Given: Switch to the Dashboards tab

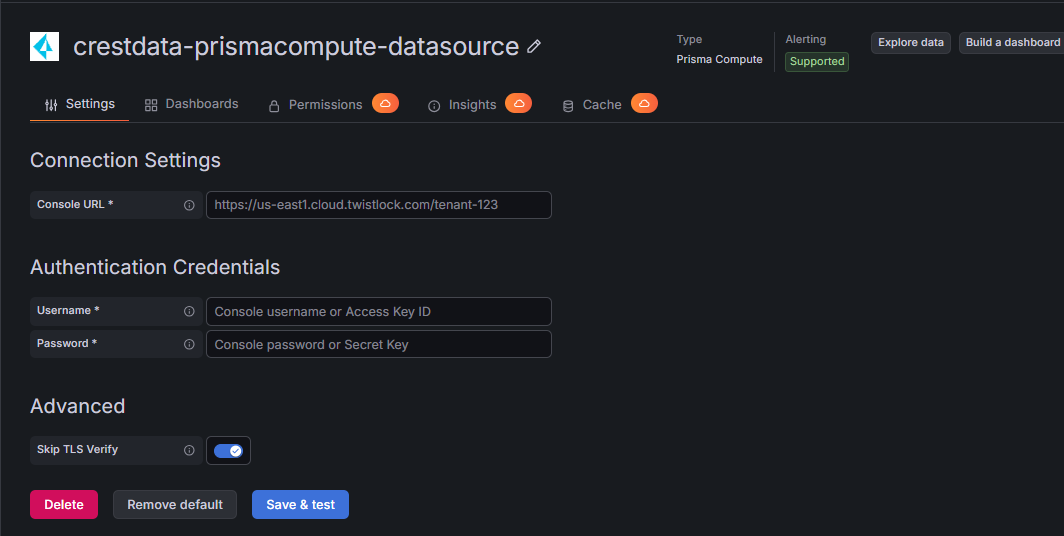Looking at the screenshot, I should (191, 104).
